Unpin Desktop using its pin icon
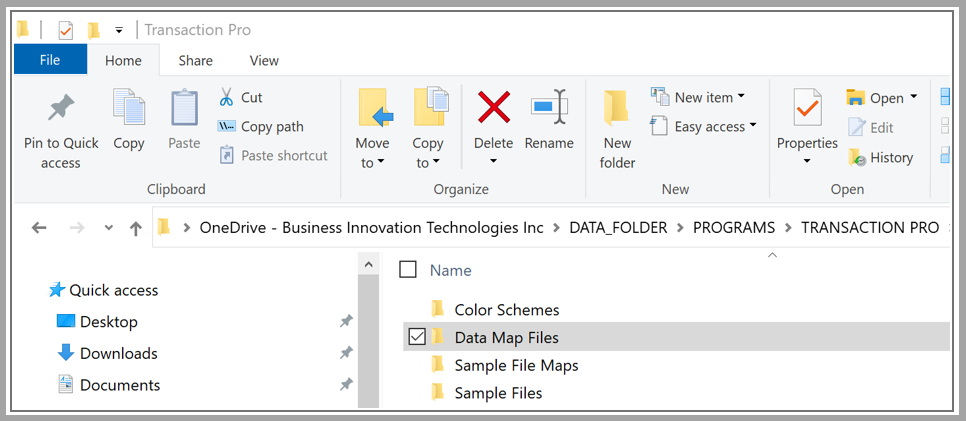966x421 pixels. pos(346,321)
